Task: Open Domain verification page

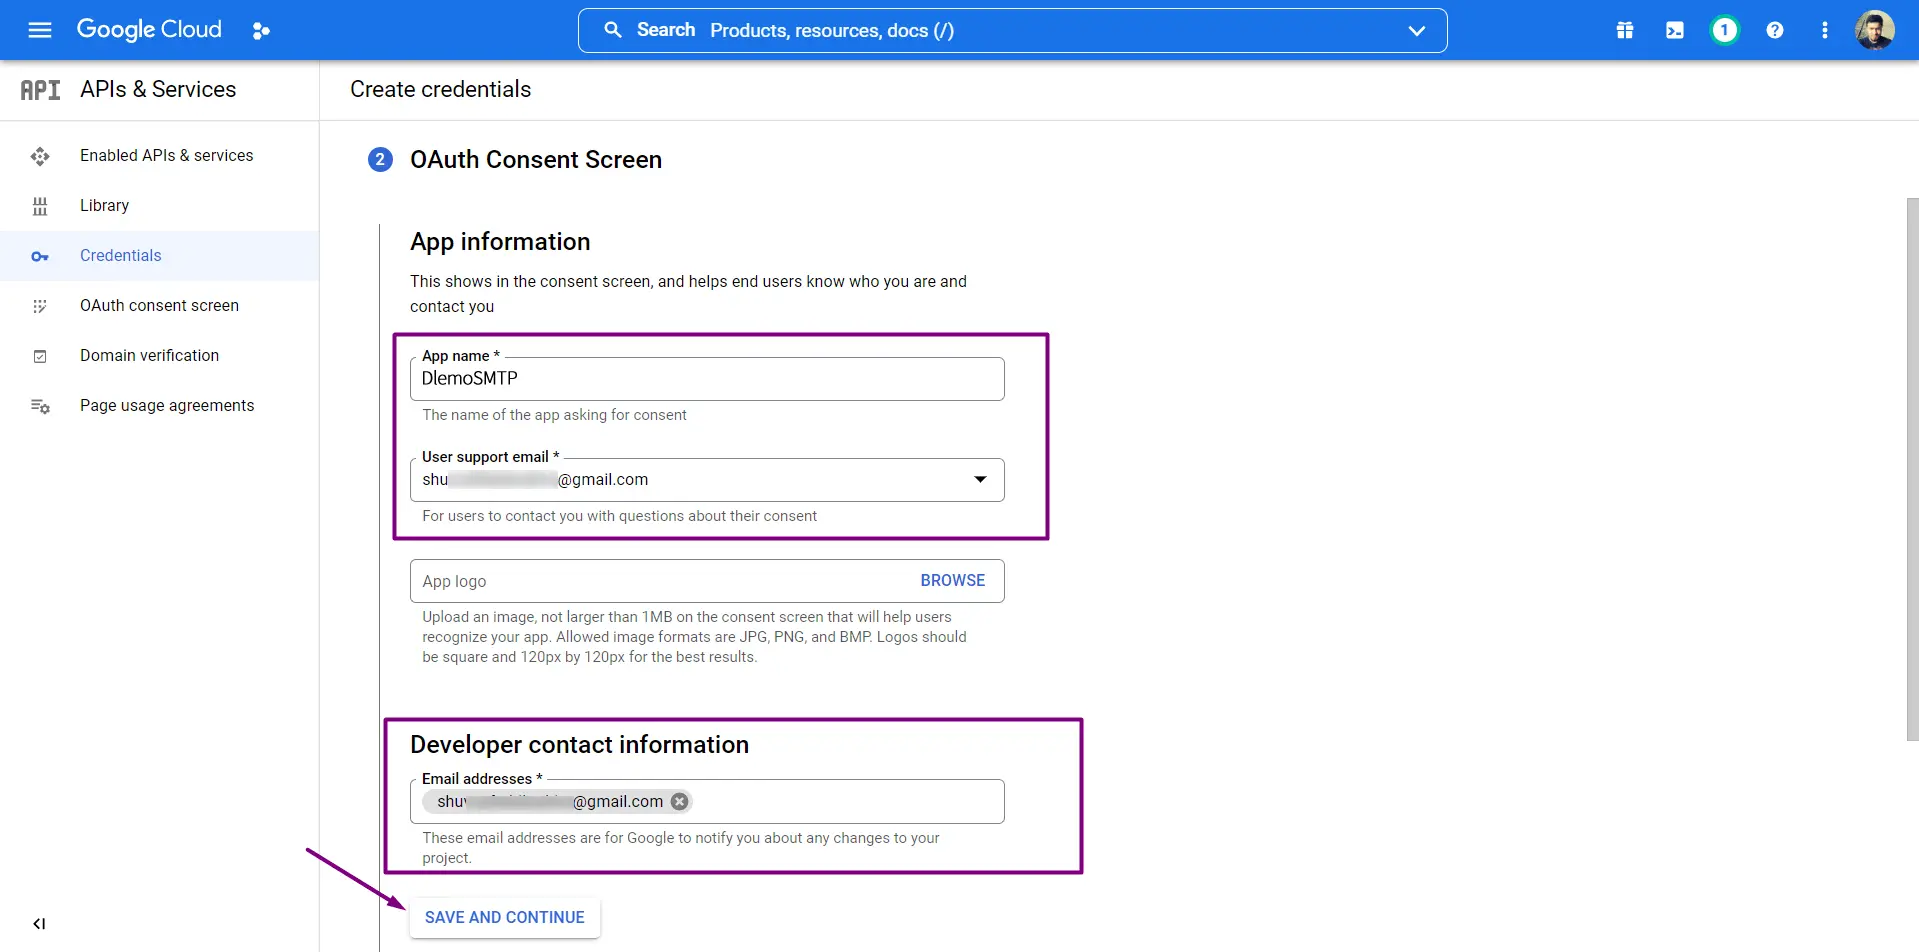Action: click(x=149, y=356)
